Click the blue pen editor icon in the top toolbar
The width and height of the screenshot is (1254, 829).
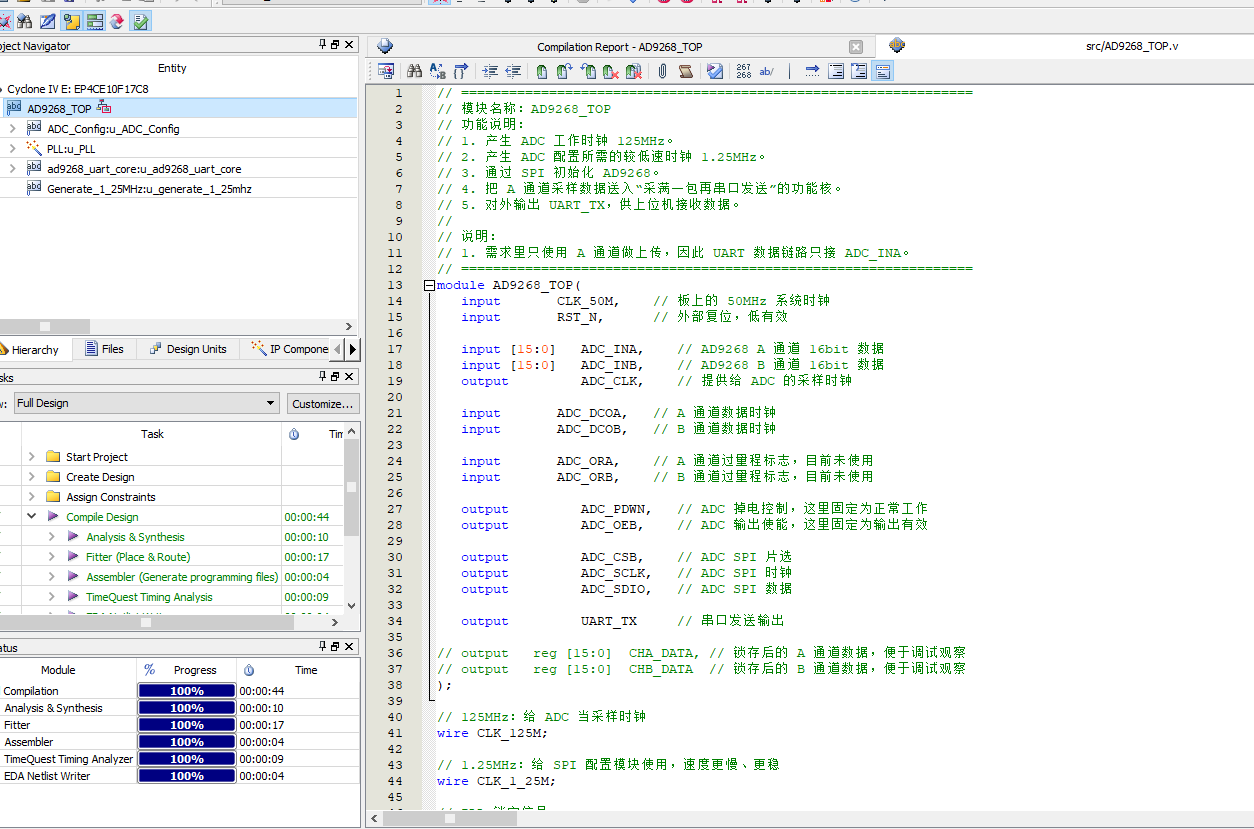coord(47,20)
